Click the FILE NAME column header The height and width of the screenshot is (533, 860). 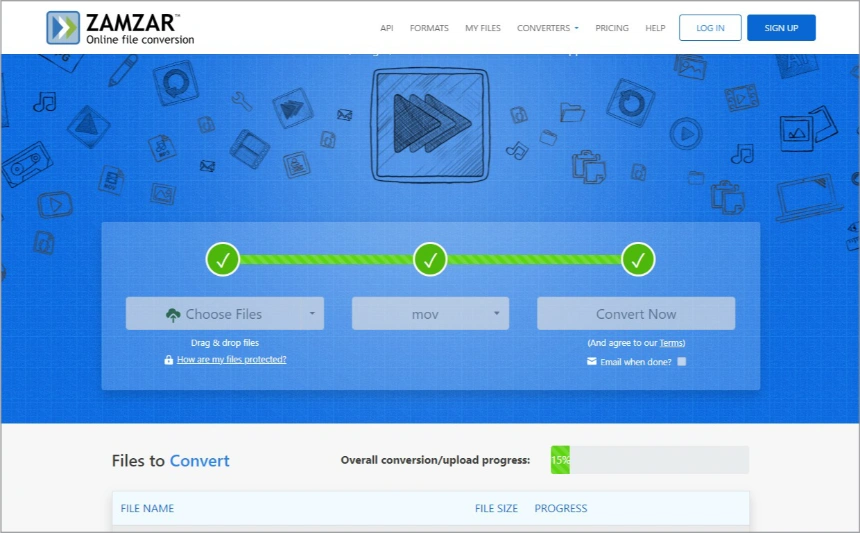pos(147,508)
